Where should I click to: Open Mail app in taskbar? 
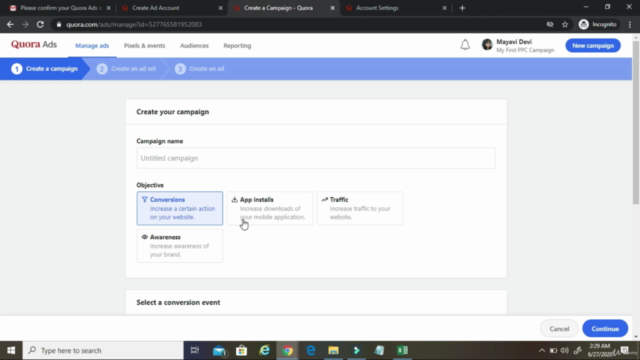pos(219,351)
